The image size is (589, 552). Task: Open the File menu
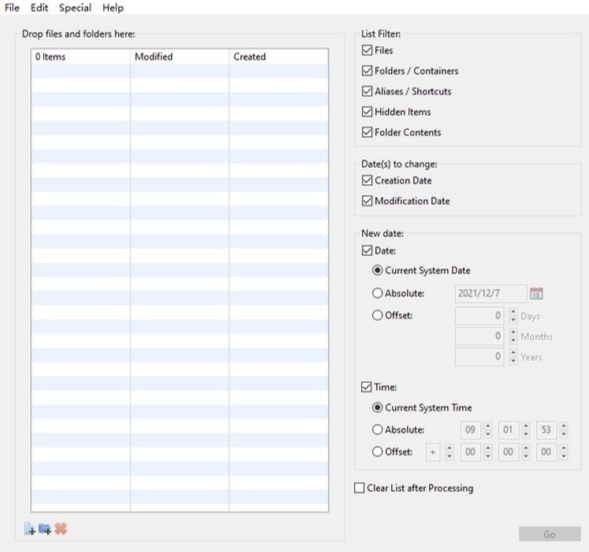12,8
